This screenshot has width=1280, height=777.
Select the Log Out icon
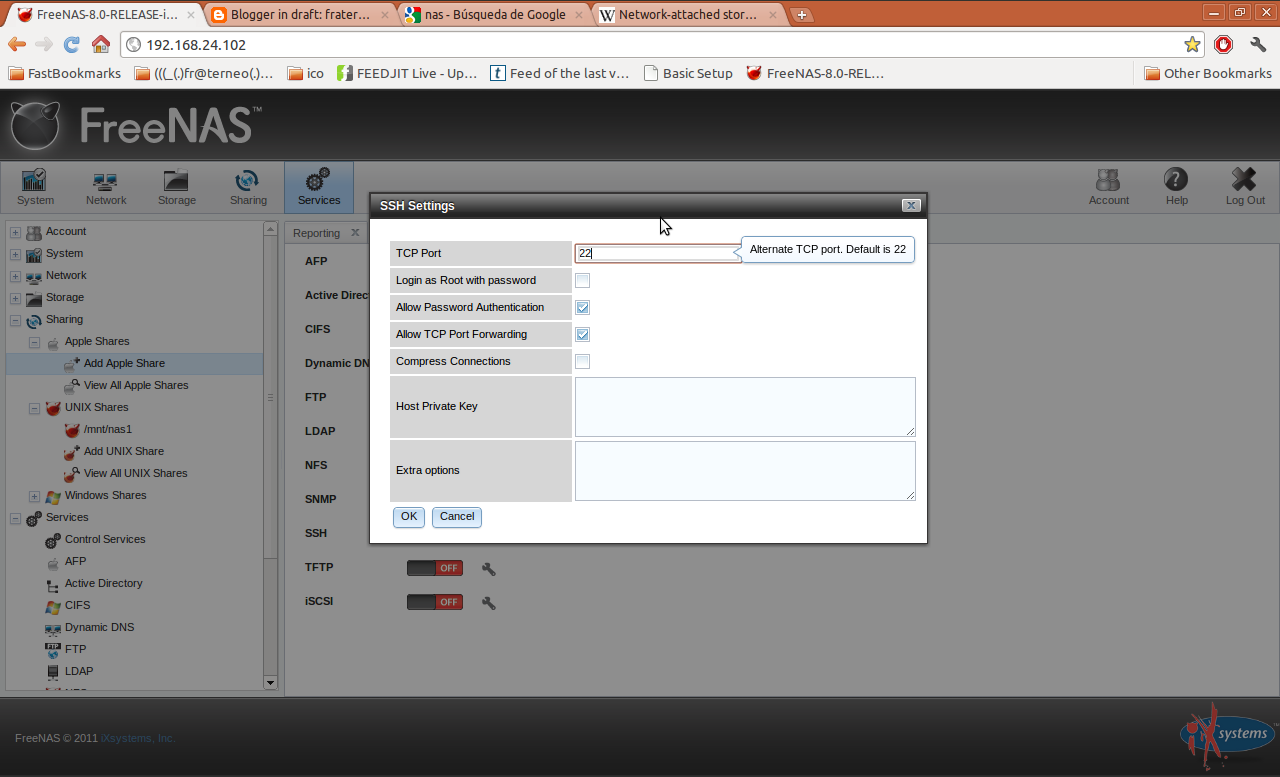point(1244,186)
